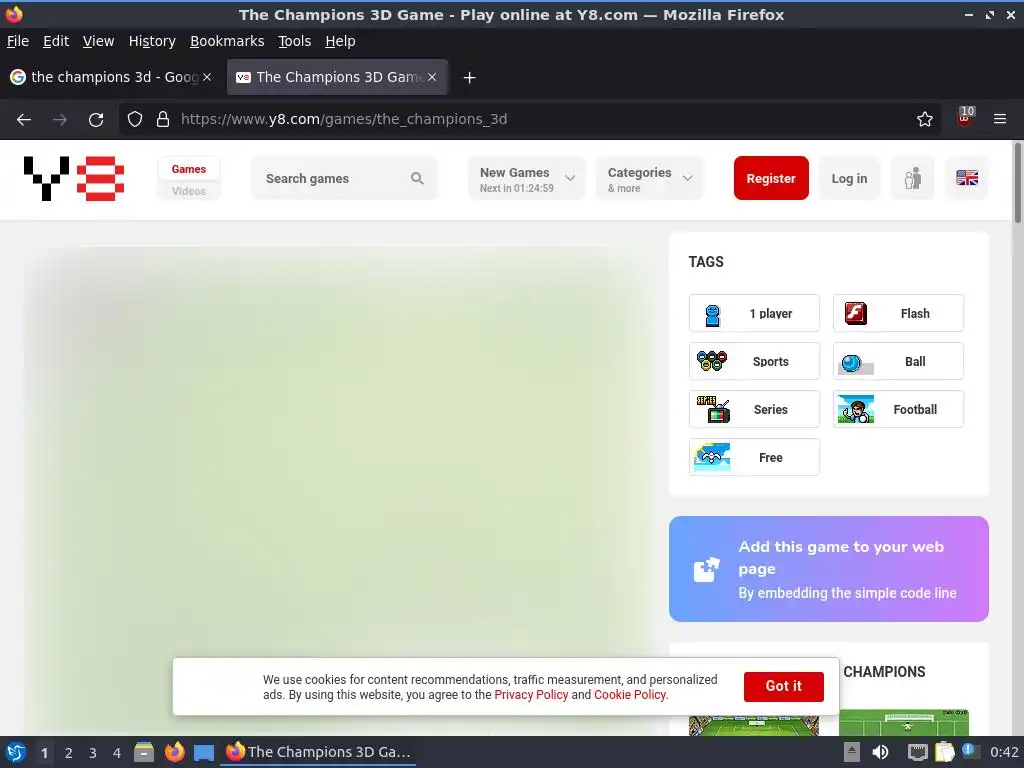Viewport: 1024px width, 768px height.
Task: Click the embed puzzle piece icon
Action: click(707, 569)
